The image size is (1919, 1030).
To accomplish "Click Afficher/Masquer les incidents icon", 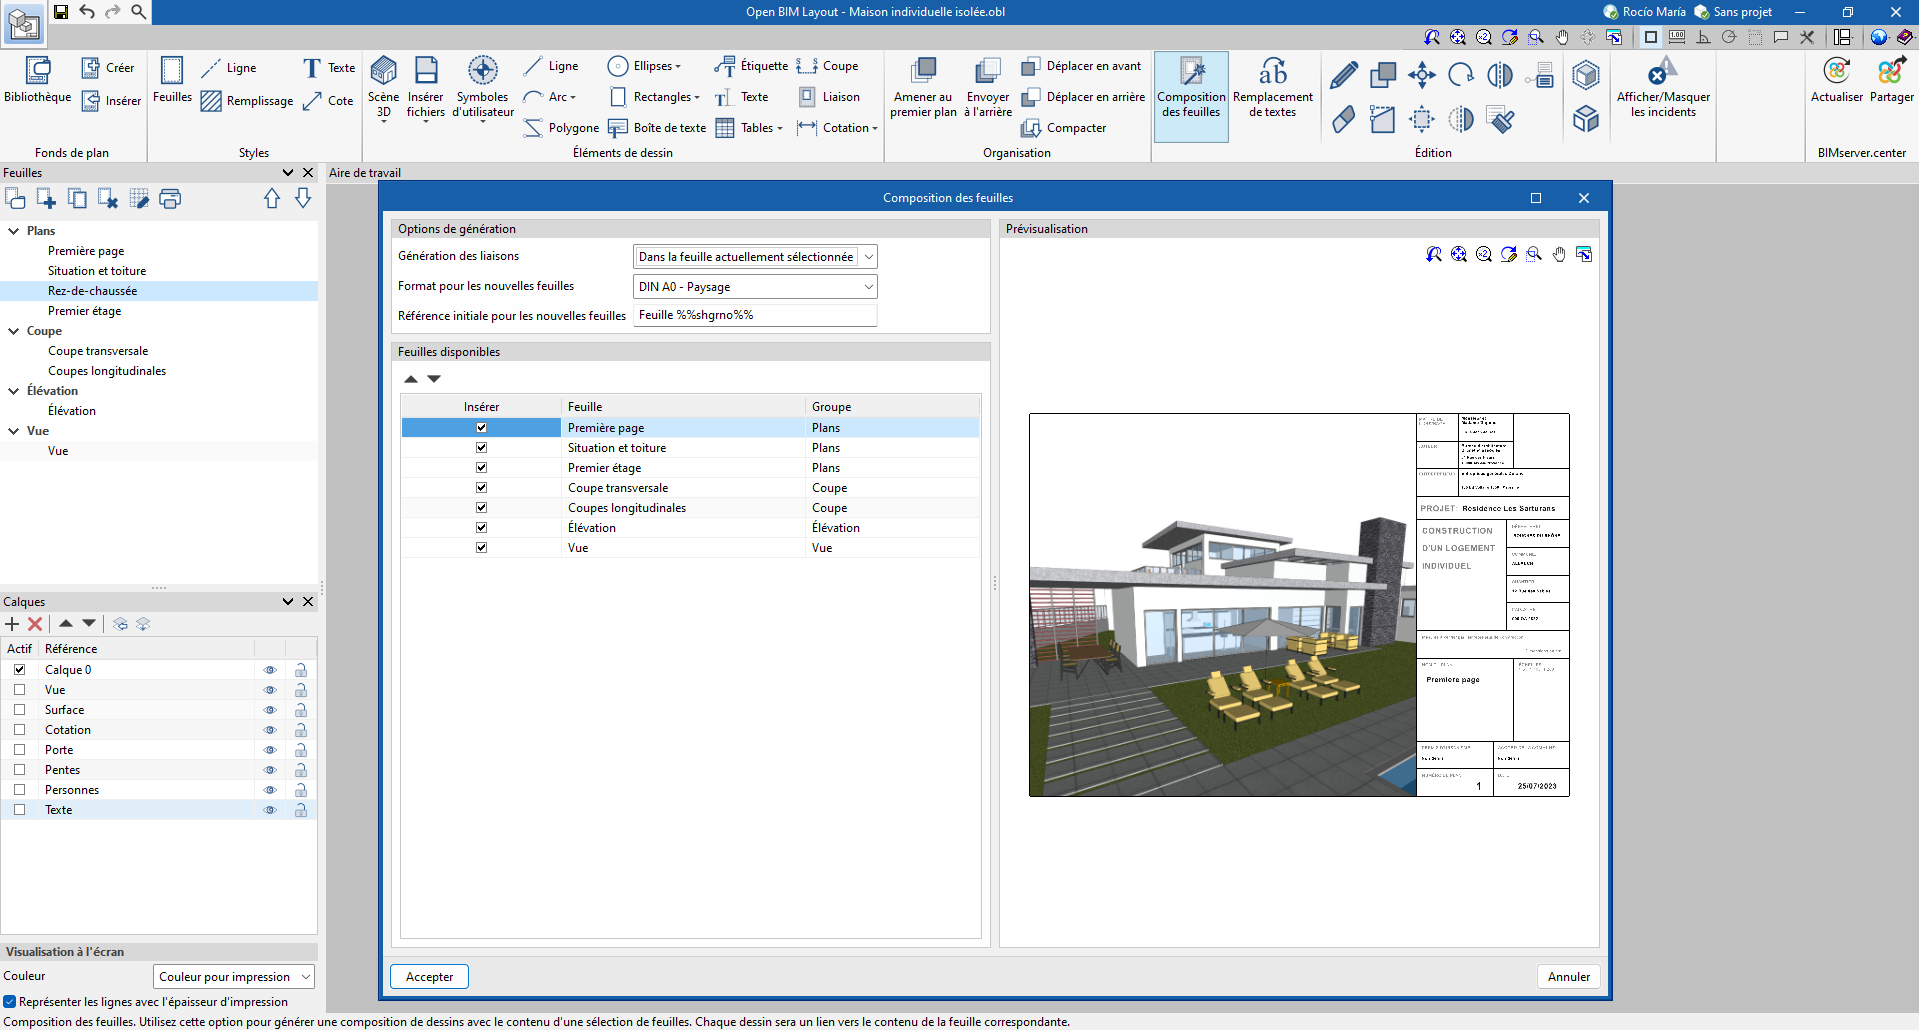I will pyautogui.click(x=1662, y=72).
